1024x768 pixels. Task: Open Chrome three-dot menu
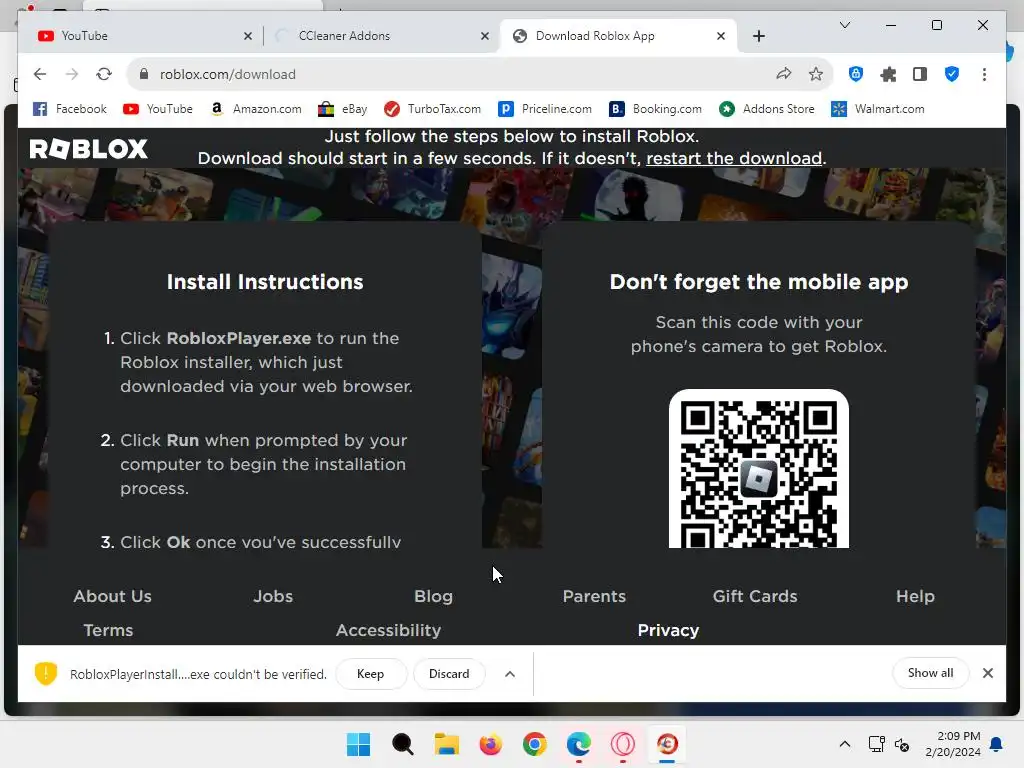coord(984,74)
